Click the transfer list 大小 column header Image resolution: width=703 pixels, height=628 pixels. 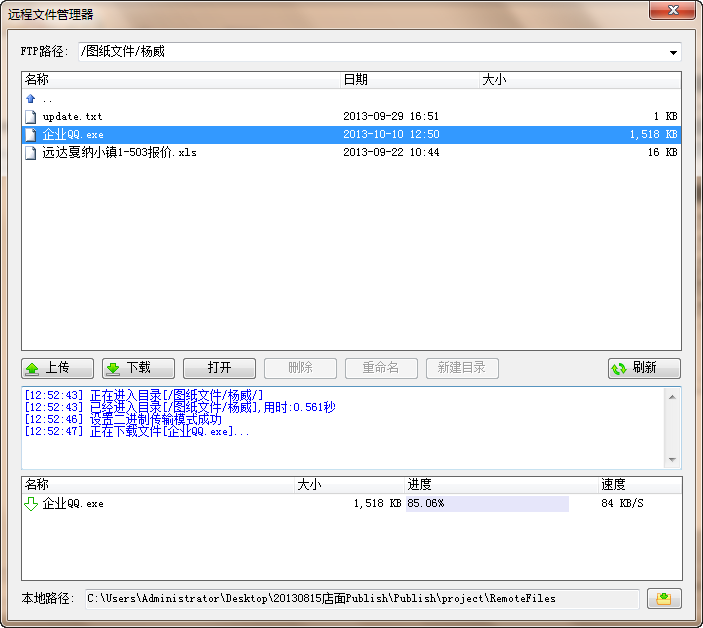pos(349,485)
